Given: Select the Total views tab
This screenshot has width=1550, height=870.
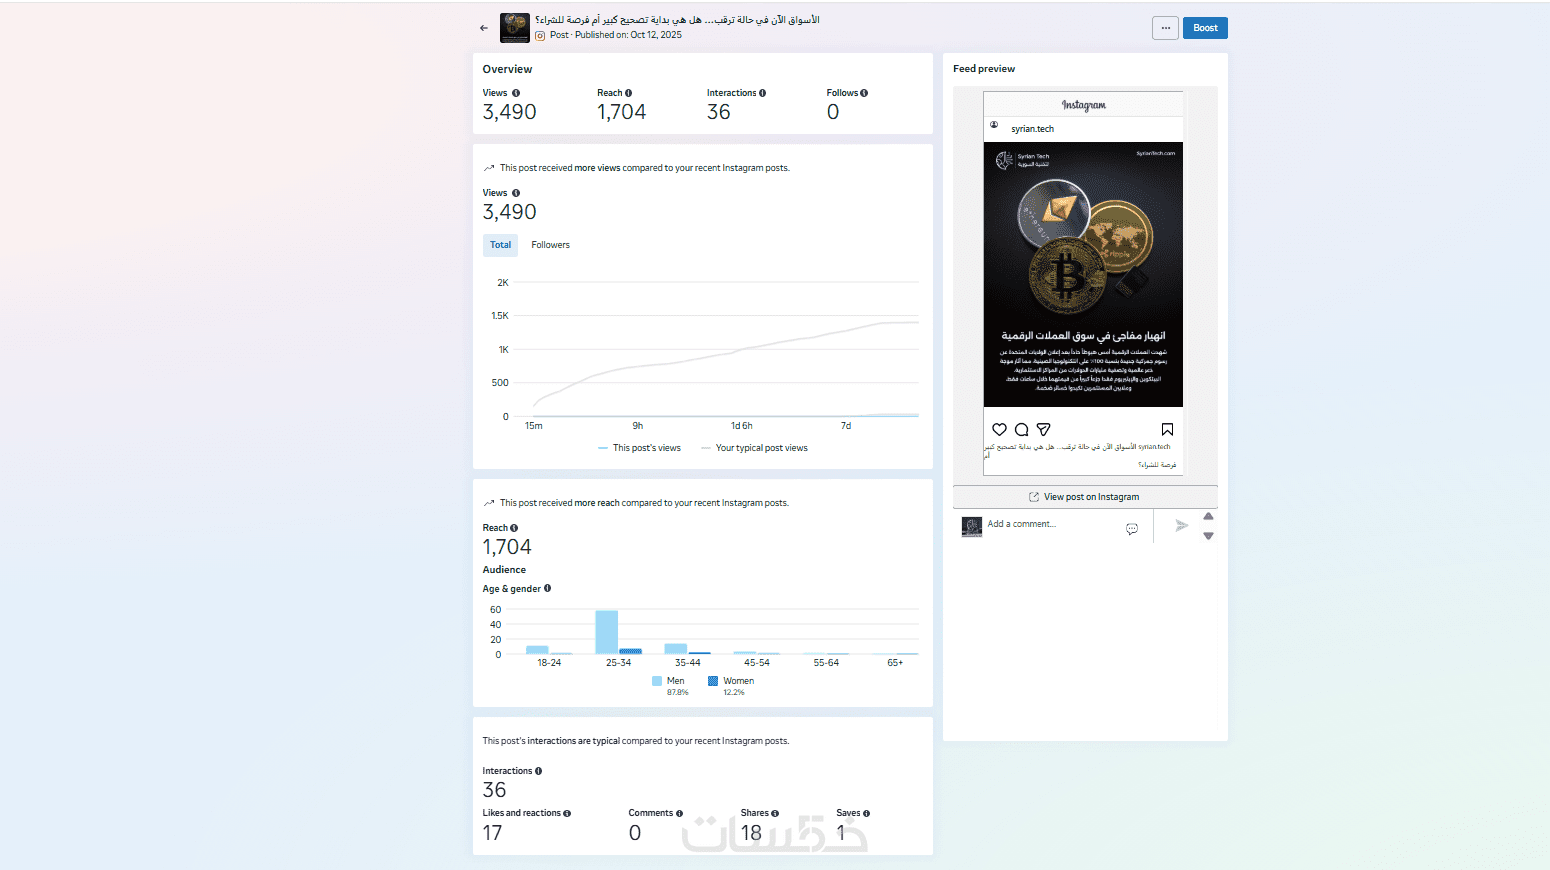Looking at the screenshot, I should coord(501,245).
